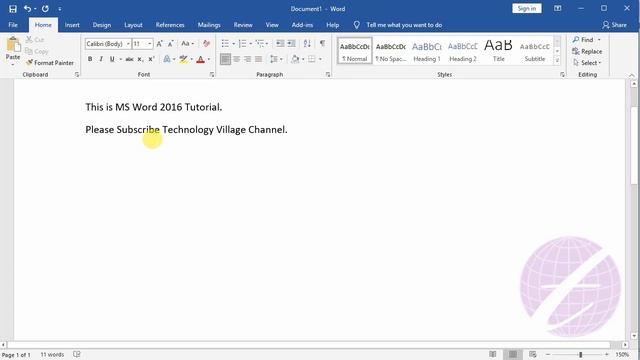
Task: Click the Redo/Repeat icon
Action: (45, 9)
